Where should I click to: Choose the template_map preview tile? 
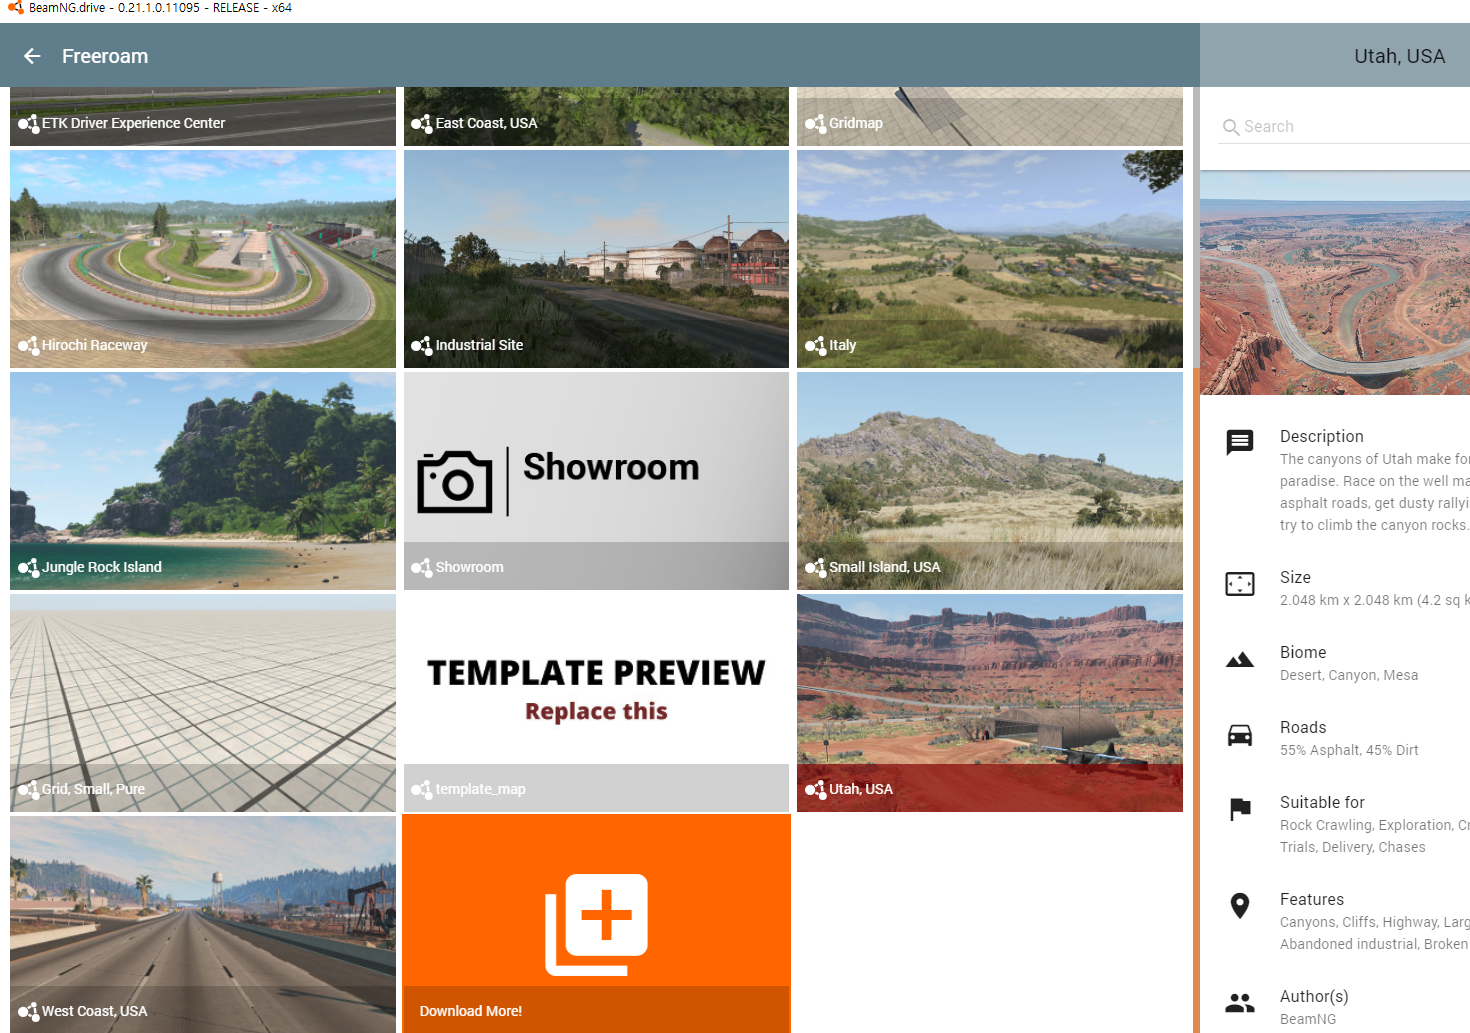coord(596,703)
